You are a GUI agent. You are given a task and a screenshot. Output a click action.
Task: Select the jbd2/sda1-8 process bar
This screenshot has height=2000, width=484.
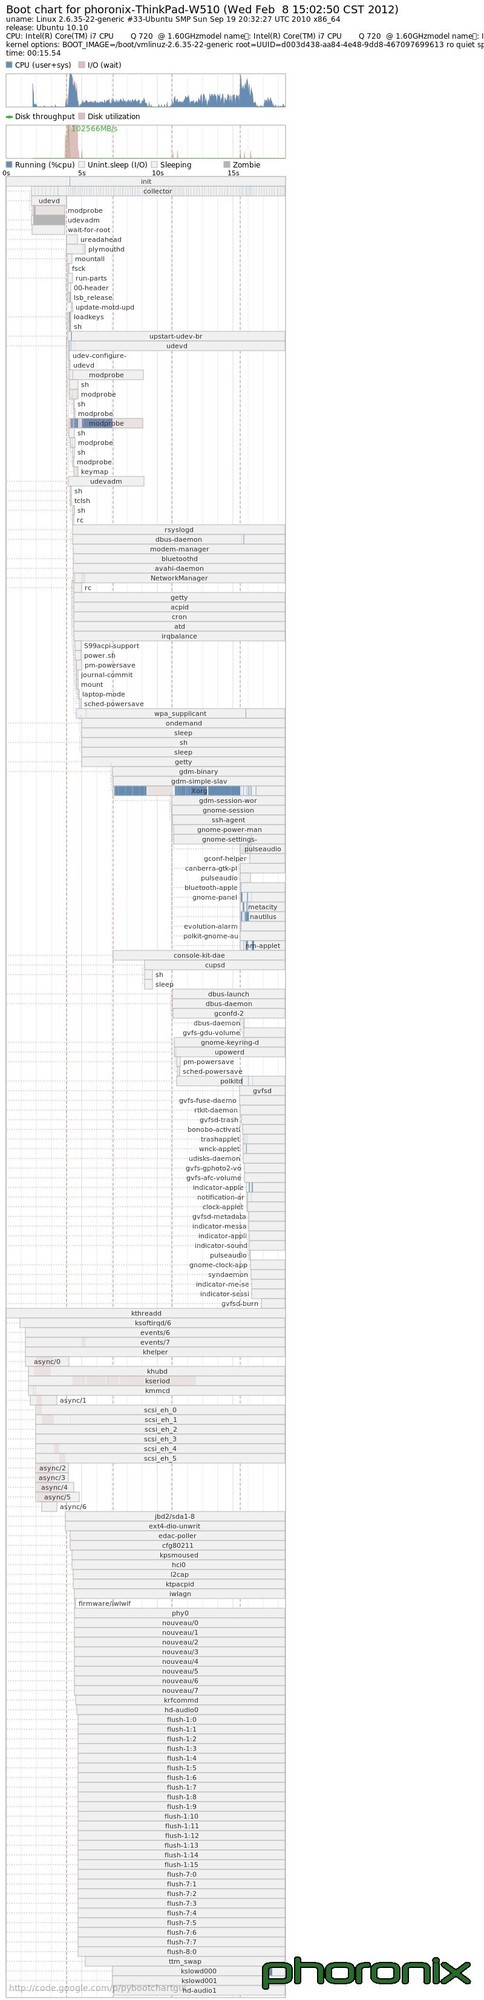tap(175, 1516)
